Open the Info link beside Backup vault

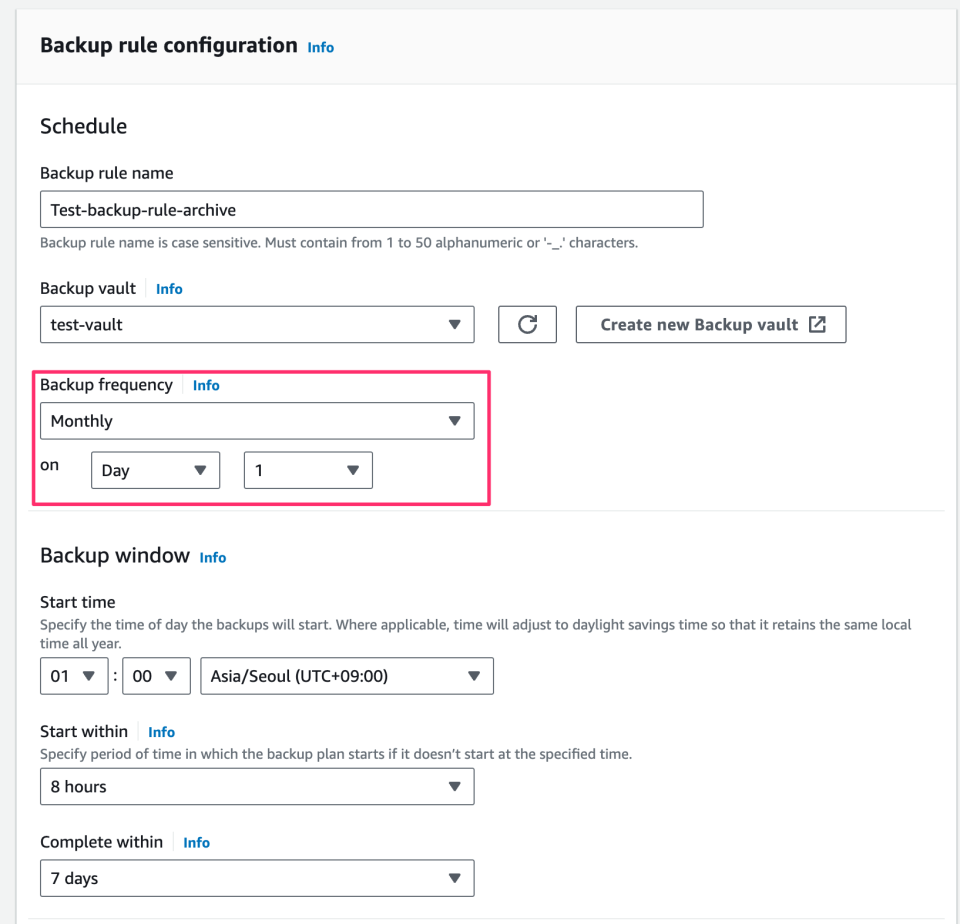[168, 289]
